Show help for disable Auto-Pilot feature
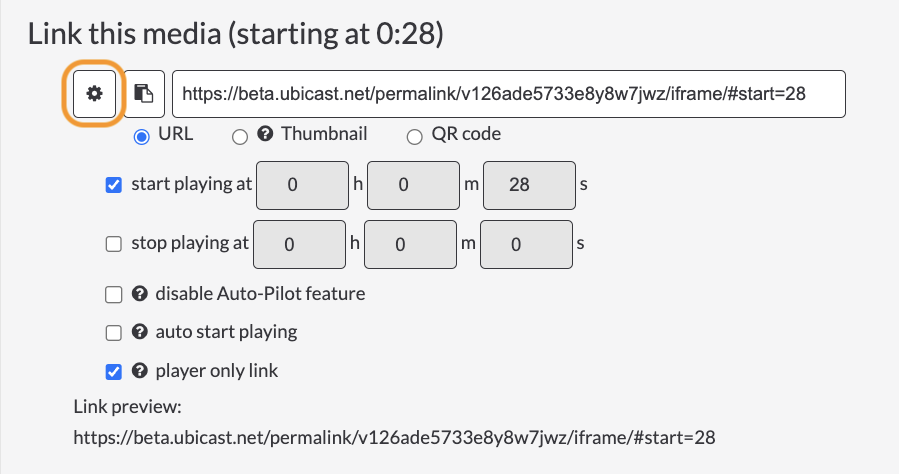 [x=139, y=294]
